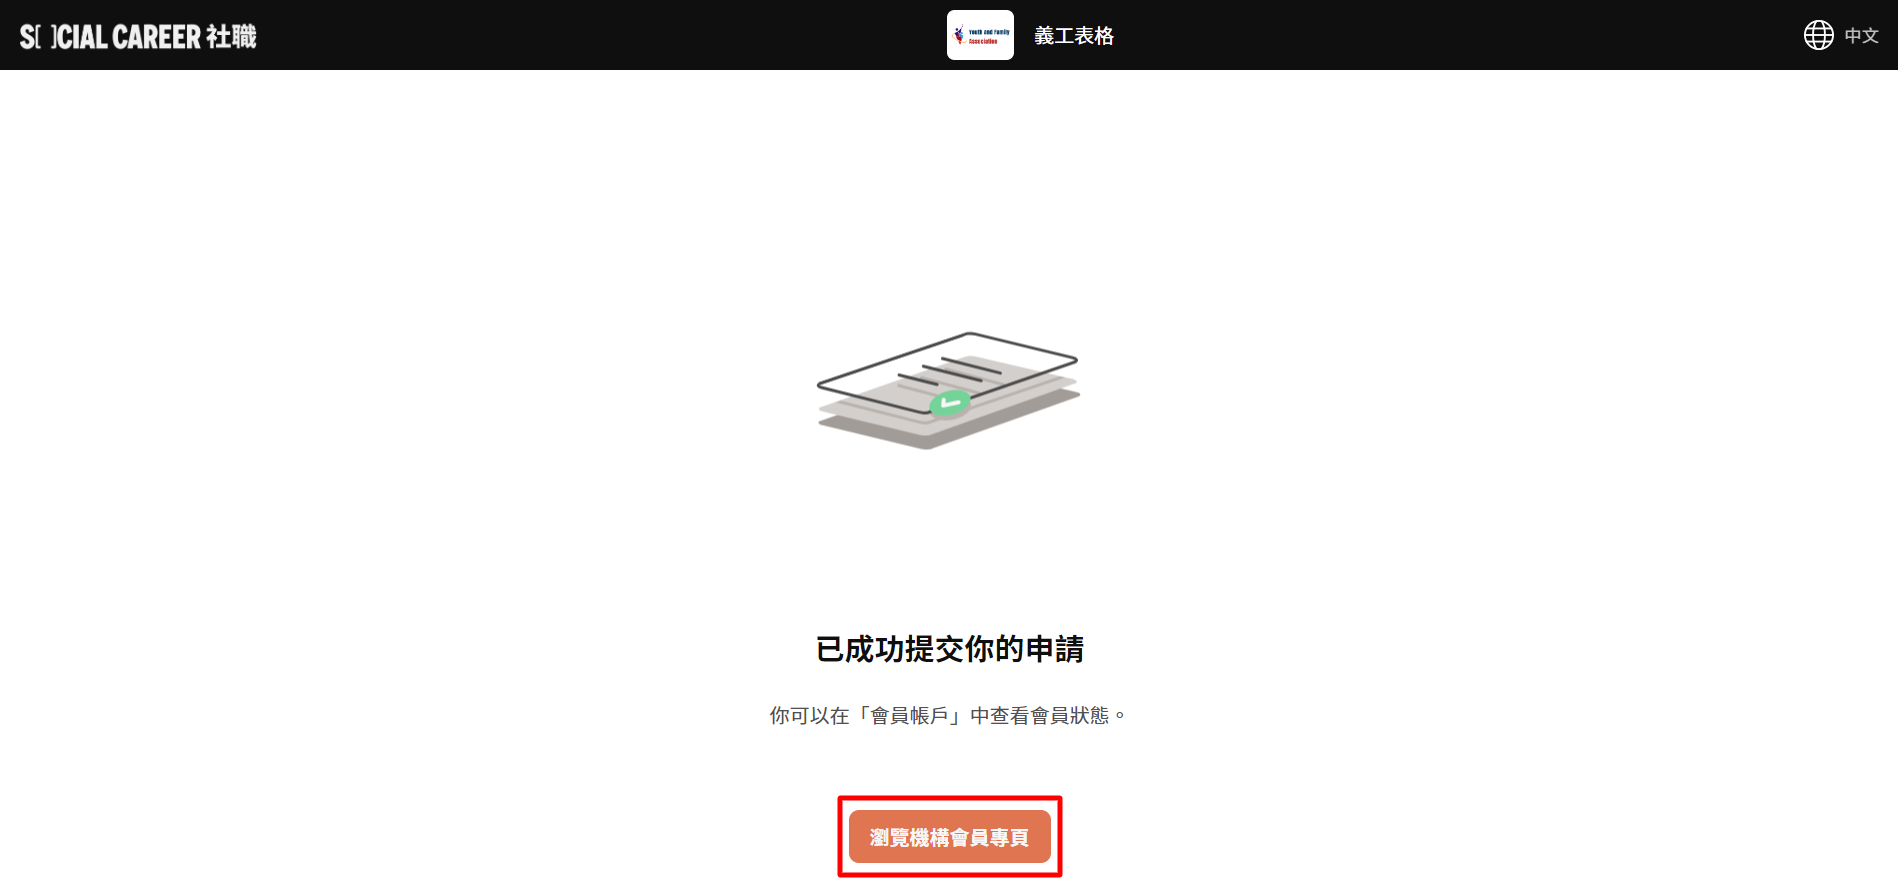
Task: Click the bracket O symbol in SOCIAL logo
Action: click(46, 37)
